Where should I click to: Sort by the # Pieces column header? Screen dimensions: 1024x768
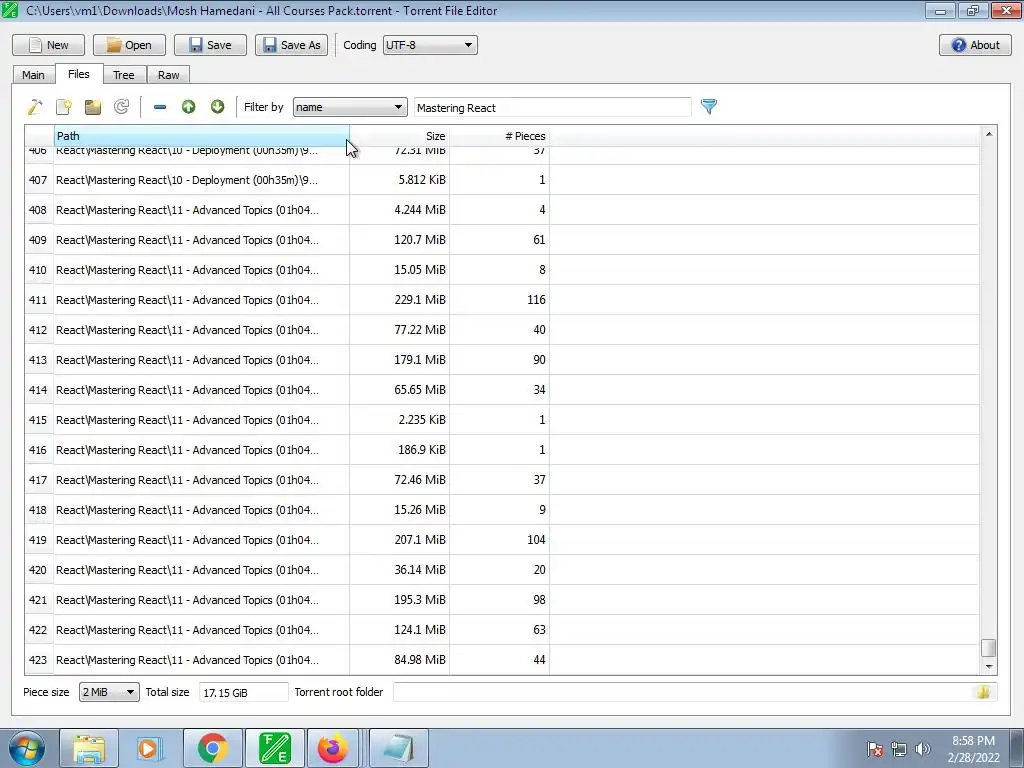[499, 136]
